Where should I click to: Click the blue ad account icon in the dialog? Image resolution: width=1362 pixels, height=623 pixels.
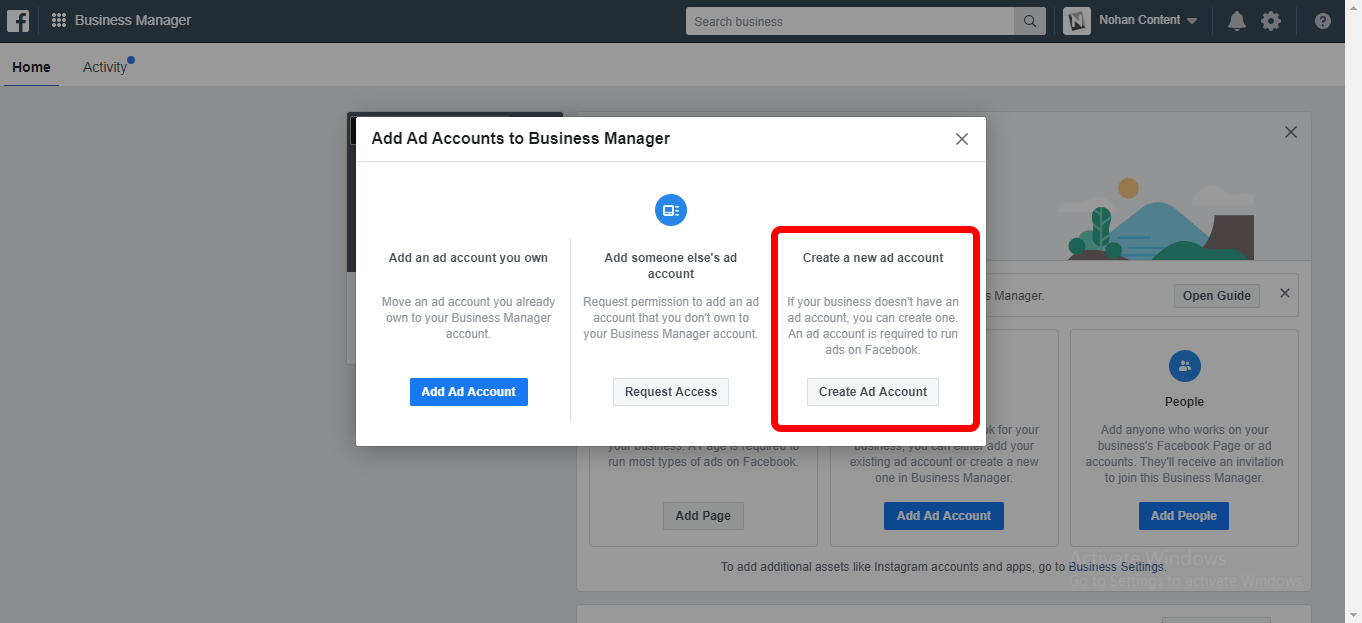point(671,210)
